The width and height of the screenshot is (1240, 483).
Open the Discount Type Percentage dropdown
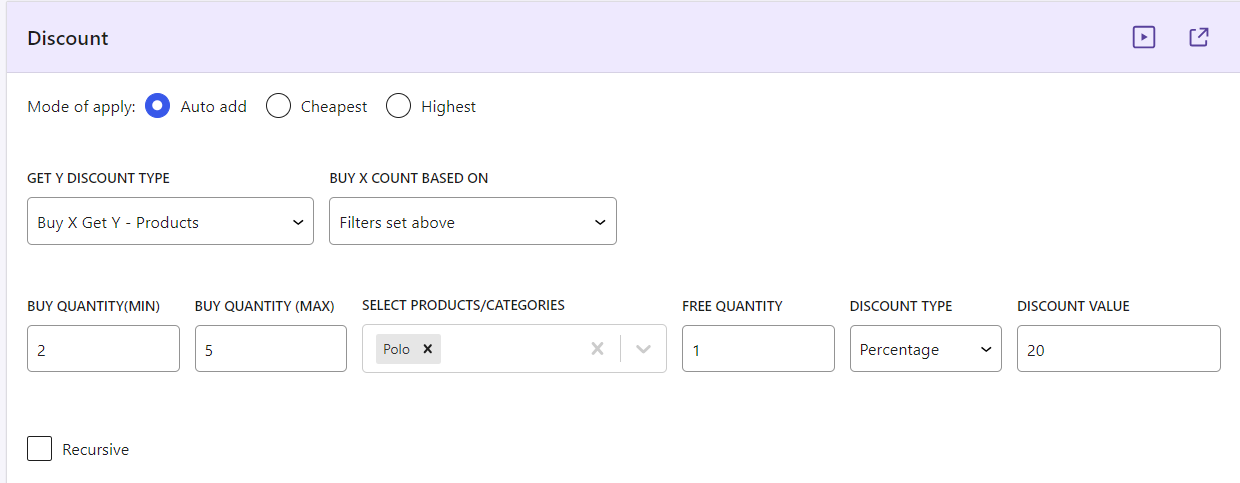click(x=926, y=349)
